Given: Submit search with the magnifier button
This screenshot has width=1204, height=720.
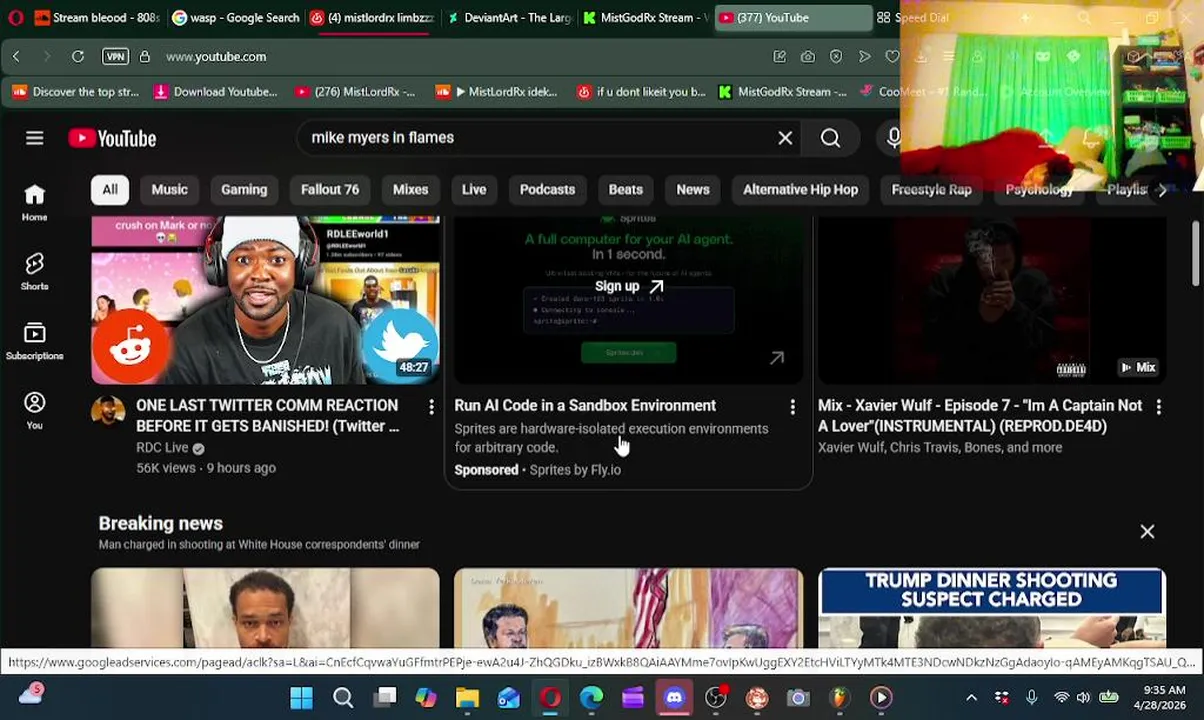Looking at the screenshot, I should click(830, 138).
